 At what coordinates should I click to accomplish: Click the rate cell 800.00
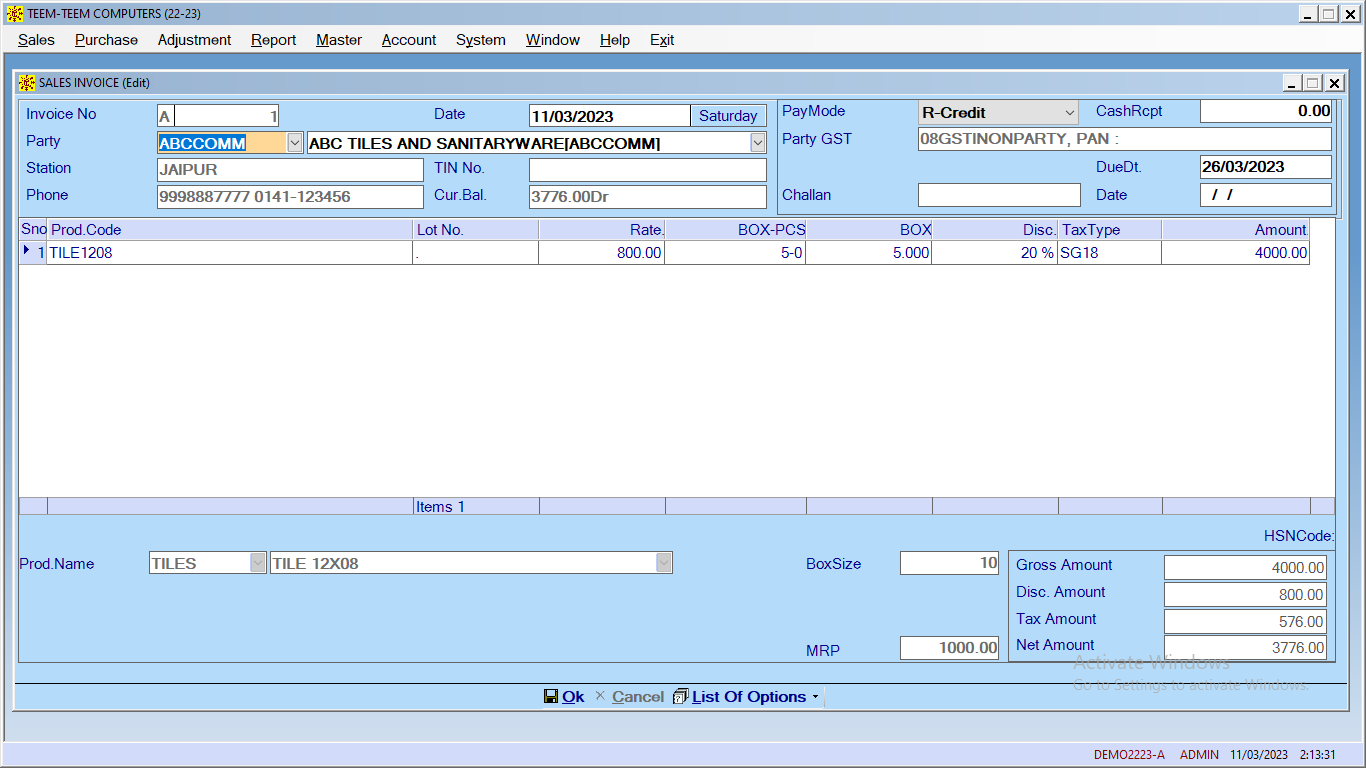(x=602, y=253)
